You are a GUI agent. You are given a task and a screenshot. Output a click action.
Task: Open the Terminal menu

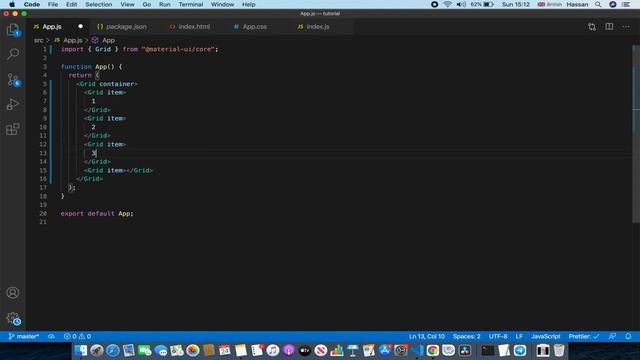click(x=191, y=4)
